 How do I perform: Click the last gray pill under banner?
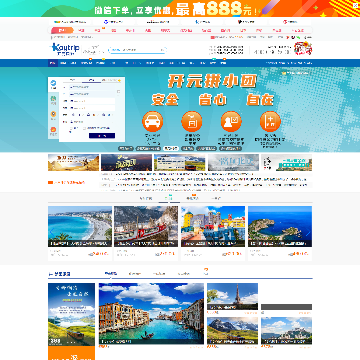(x=231, y=148)
